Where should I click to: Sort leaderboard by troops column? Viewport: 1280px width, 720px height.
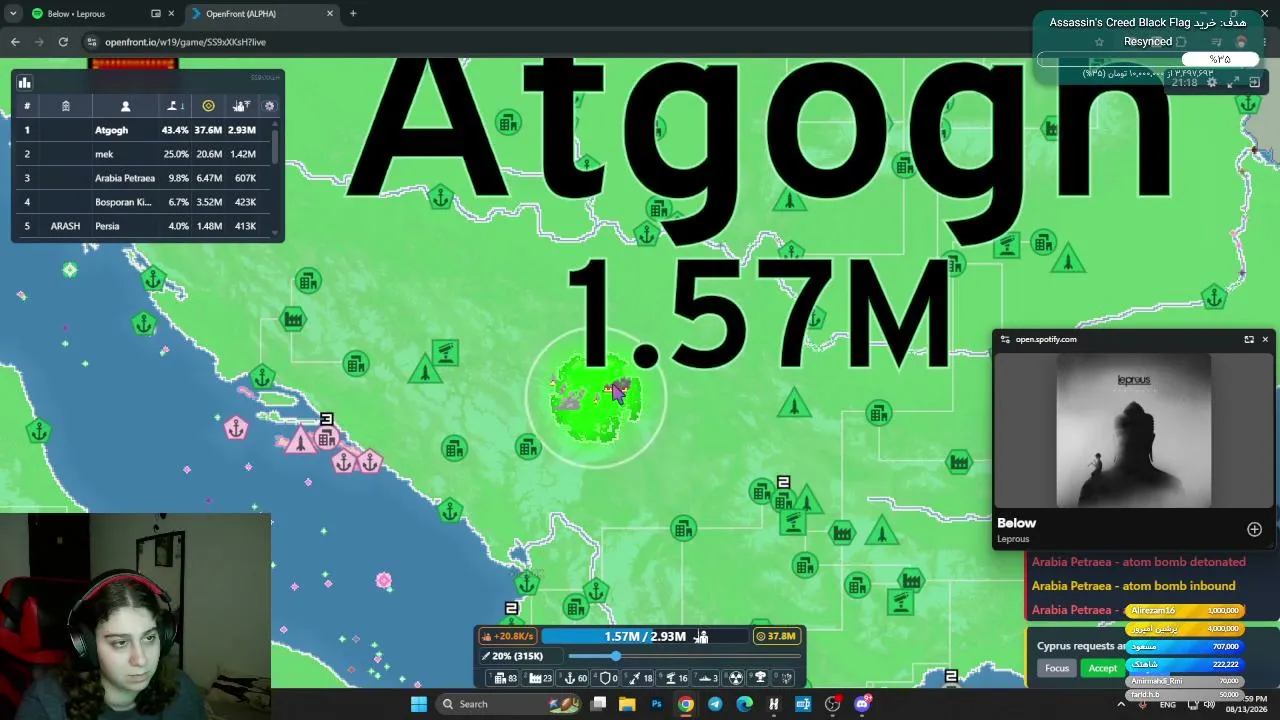(241, 106)
